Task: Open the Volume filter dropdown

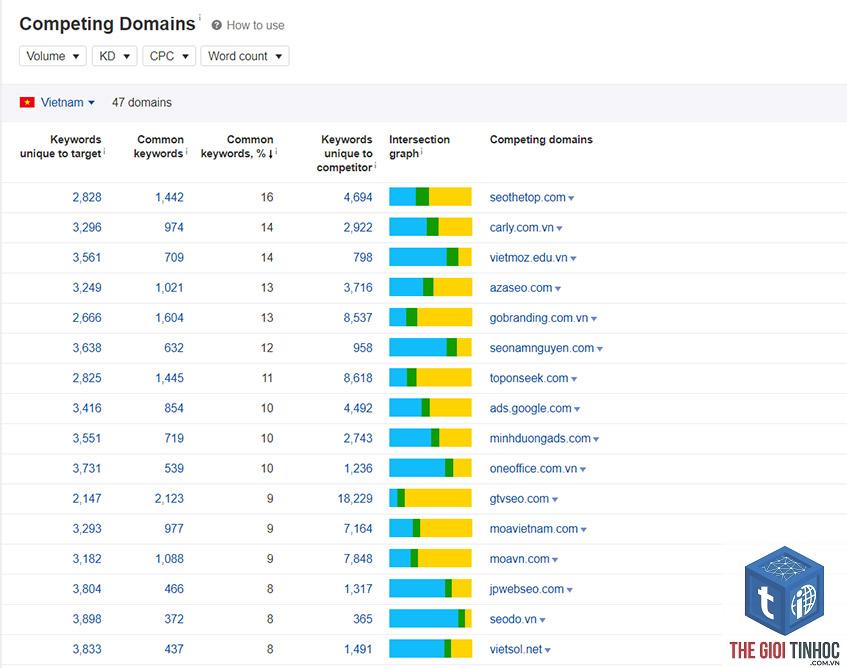Action: (x=52, y=56)
